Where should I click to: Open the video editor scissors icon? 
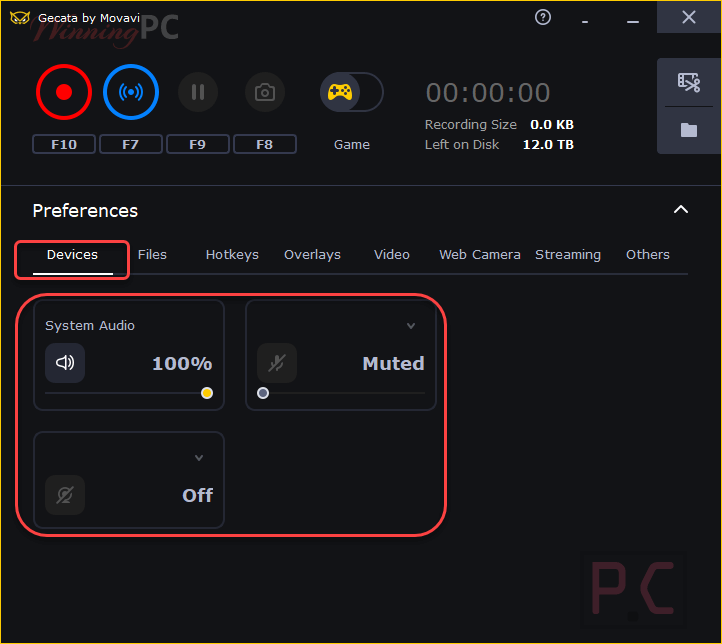[688, 83]
